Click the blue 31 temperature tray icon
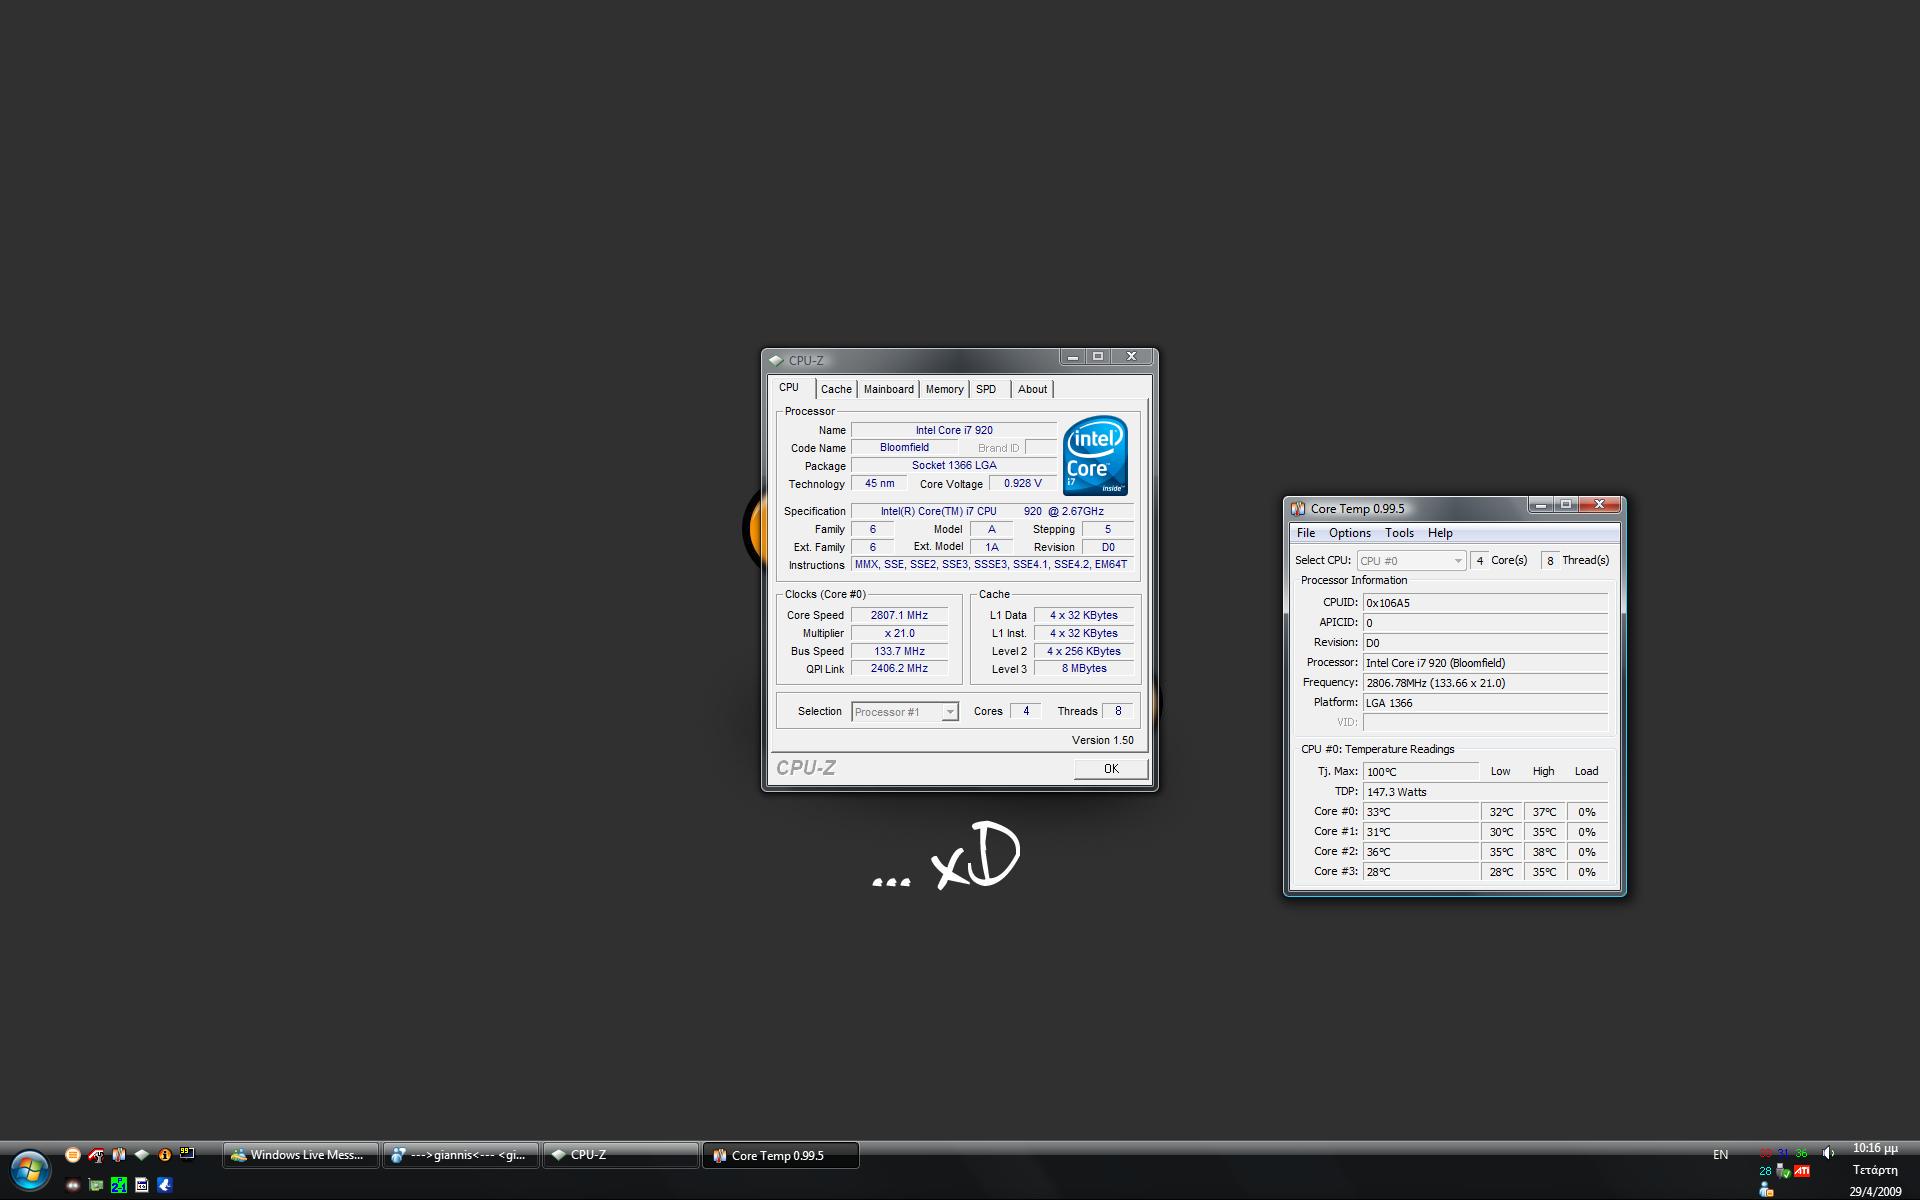This screenshot has width=1920, height=1200. 1783,1153
